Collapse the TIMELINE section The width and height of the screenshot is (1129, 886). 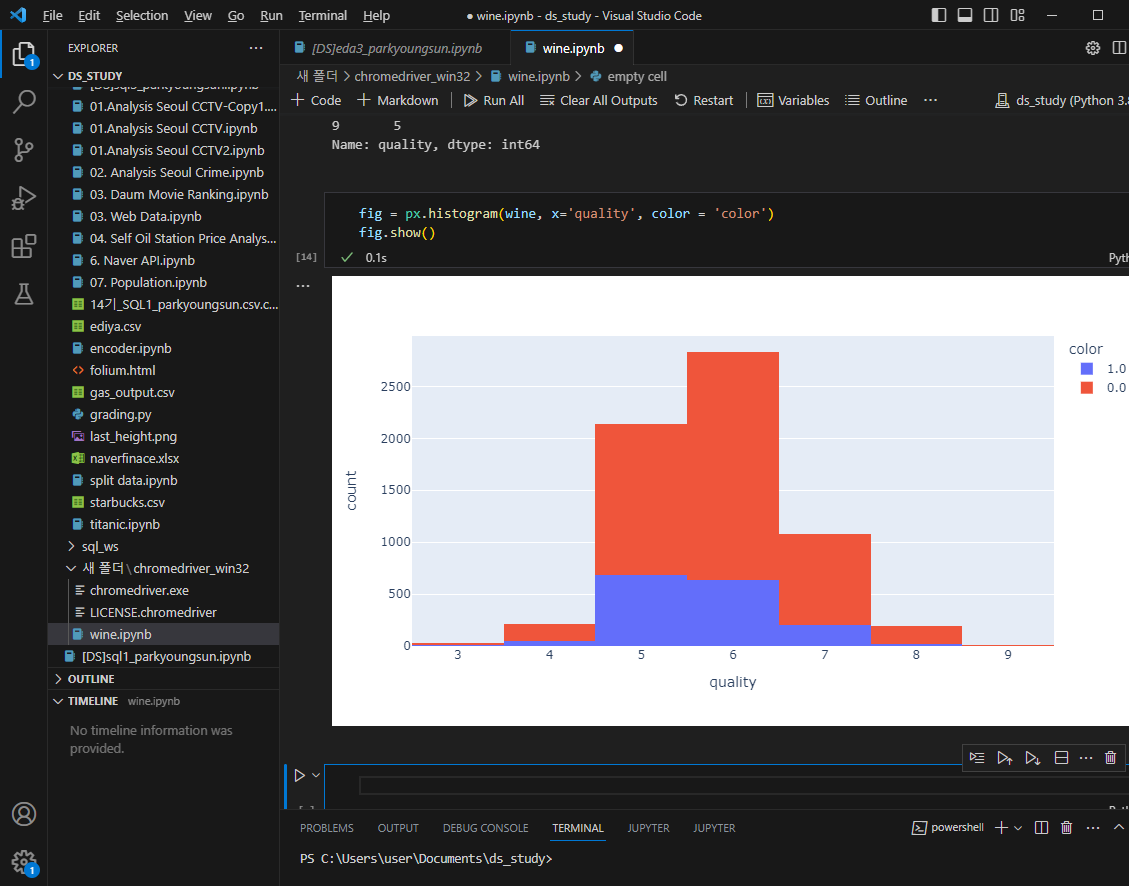coord(163,701)
